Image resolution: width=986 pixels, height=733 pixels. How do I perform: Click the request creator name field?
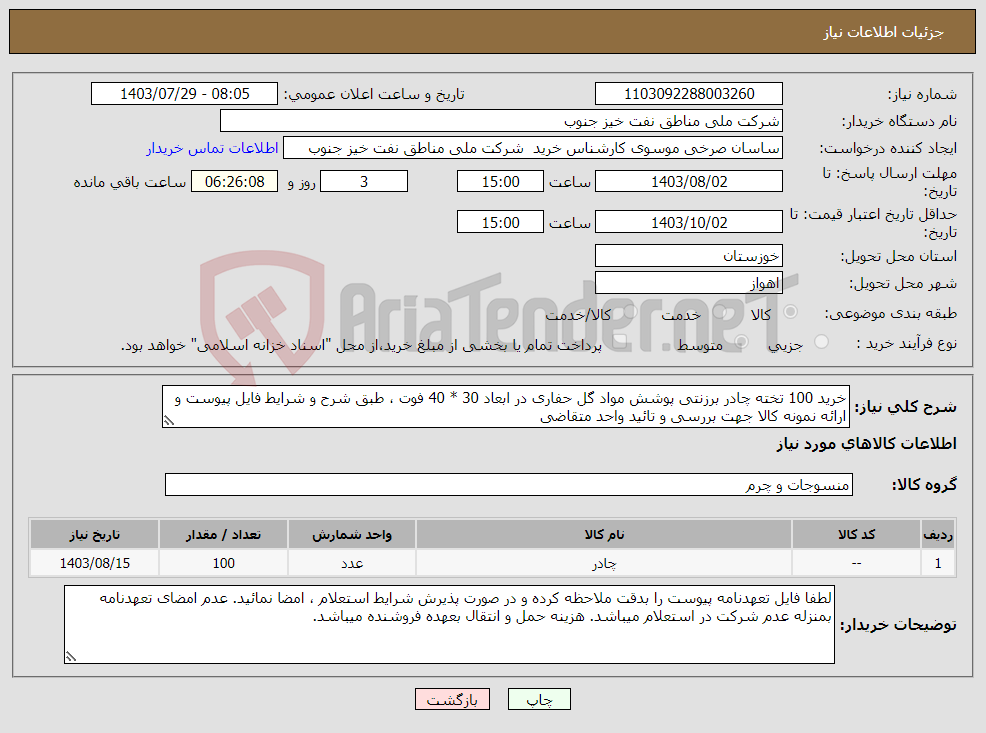coord(533,148)
